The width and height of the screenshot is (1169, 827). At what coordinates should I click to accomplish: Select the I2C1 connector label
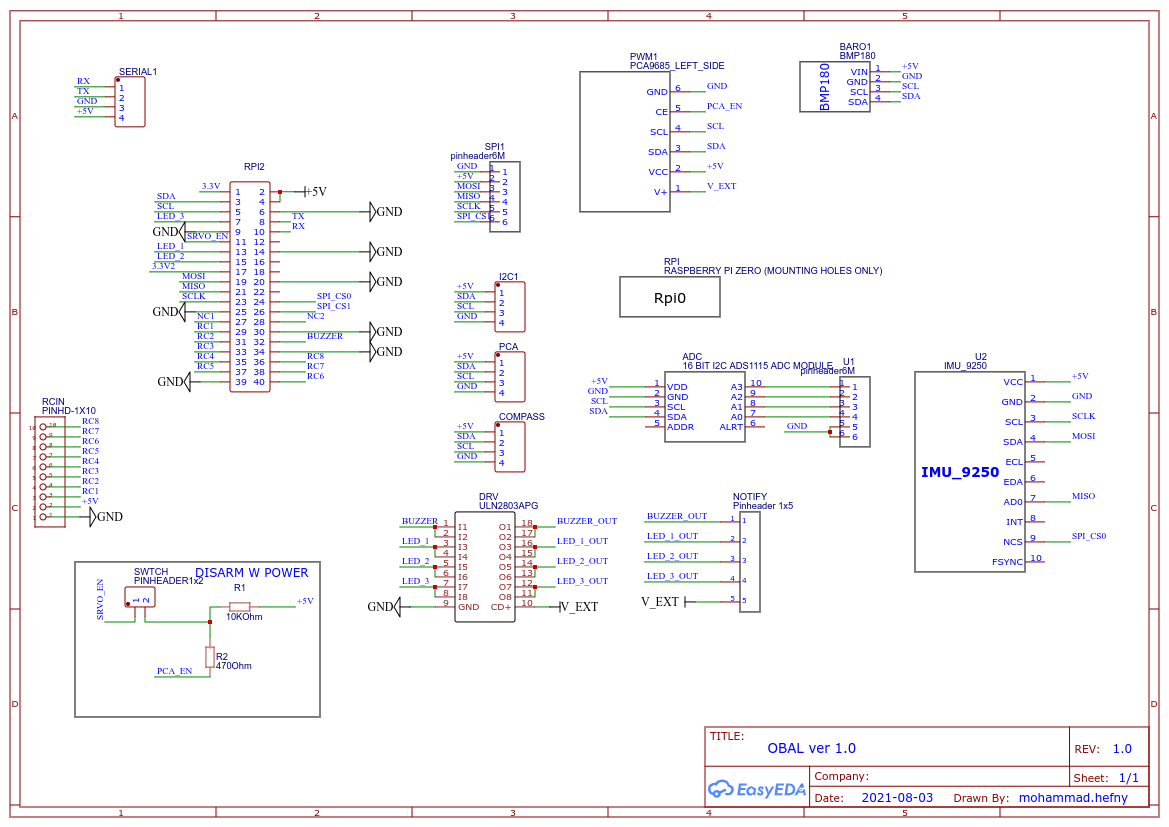508,277
